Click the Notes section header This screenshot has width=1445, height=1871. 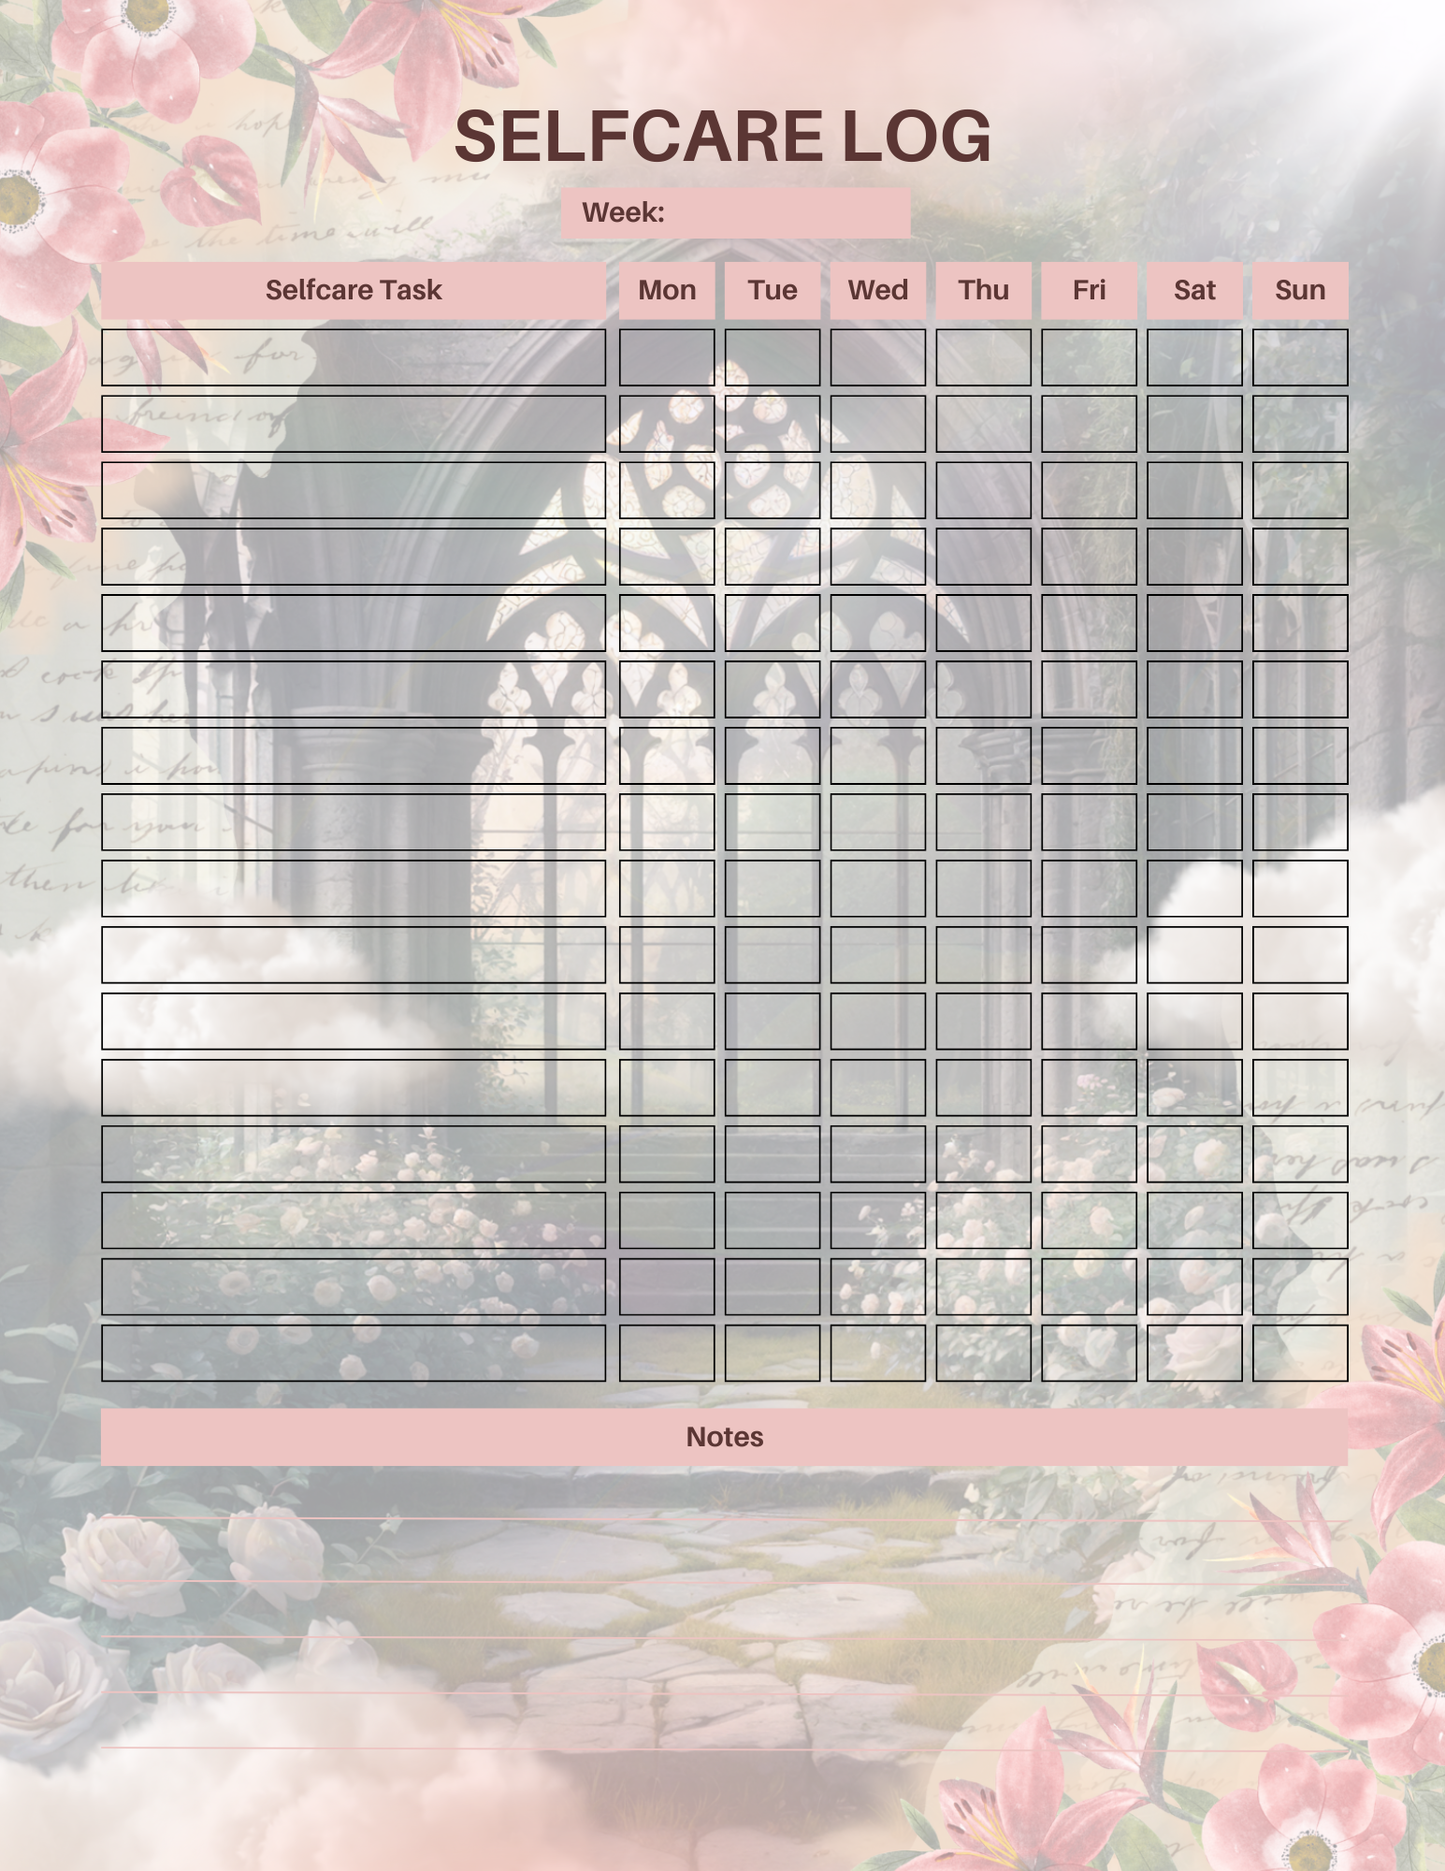coord(724,1437)
